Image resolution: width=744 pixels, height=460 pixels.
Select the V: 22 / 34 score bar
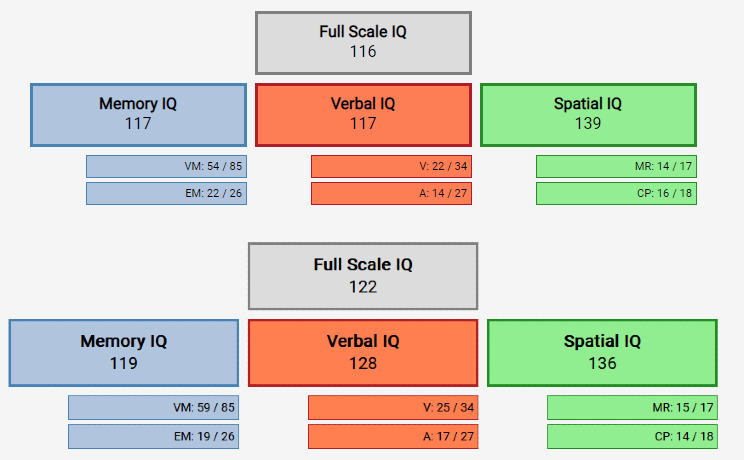pos(391,167)
